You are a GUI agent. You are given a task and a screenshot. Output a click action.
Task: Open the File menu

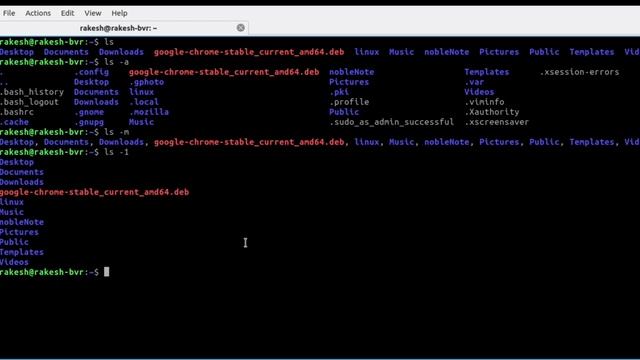point(9,13)
